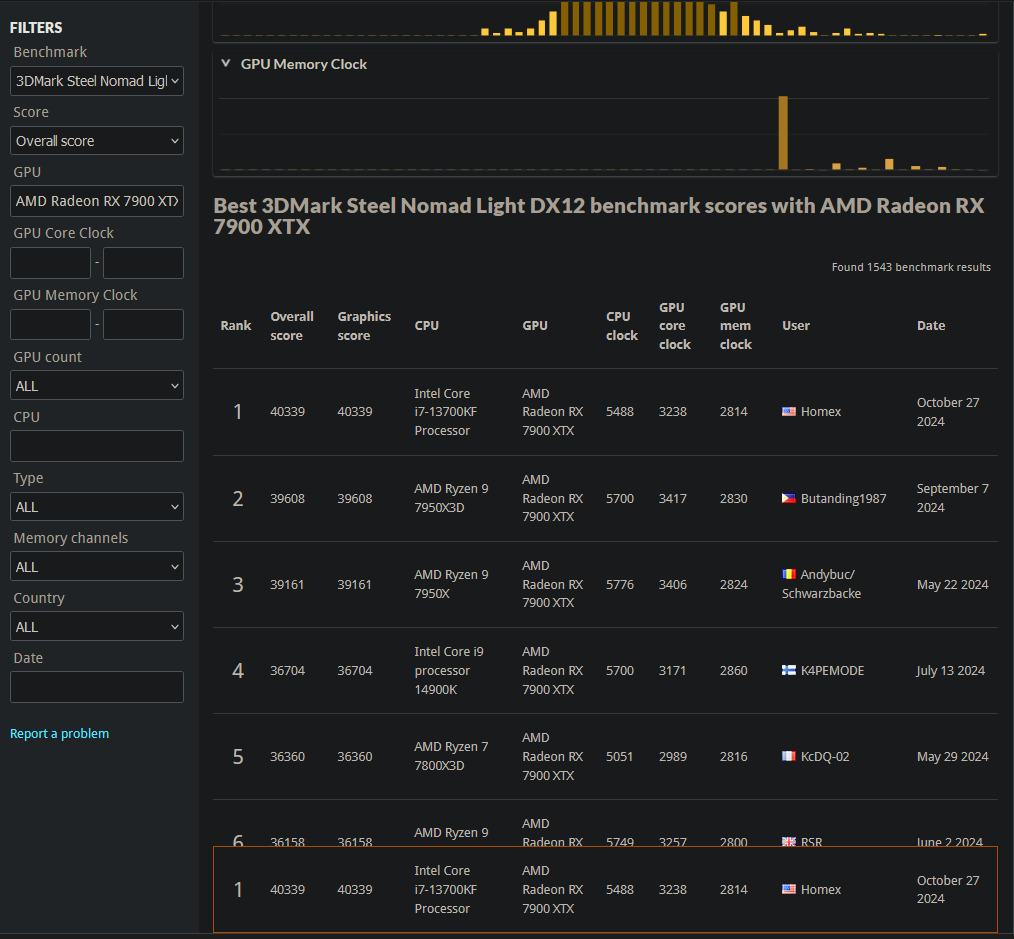Click the GPU Memory Clock maximum field

tap(143, 325)
